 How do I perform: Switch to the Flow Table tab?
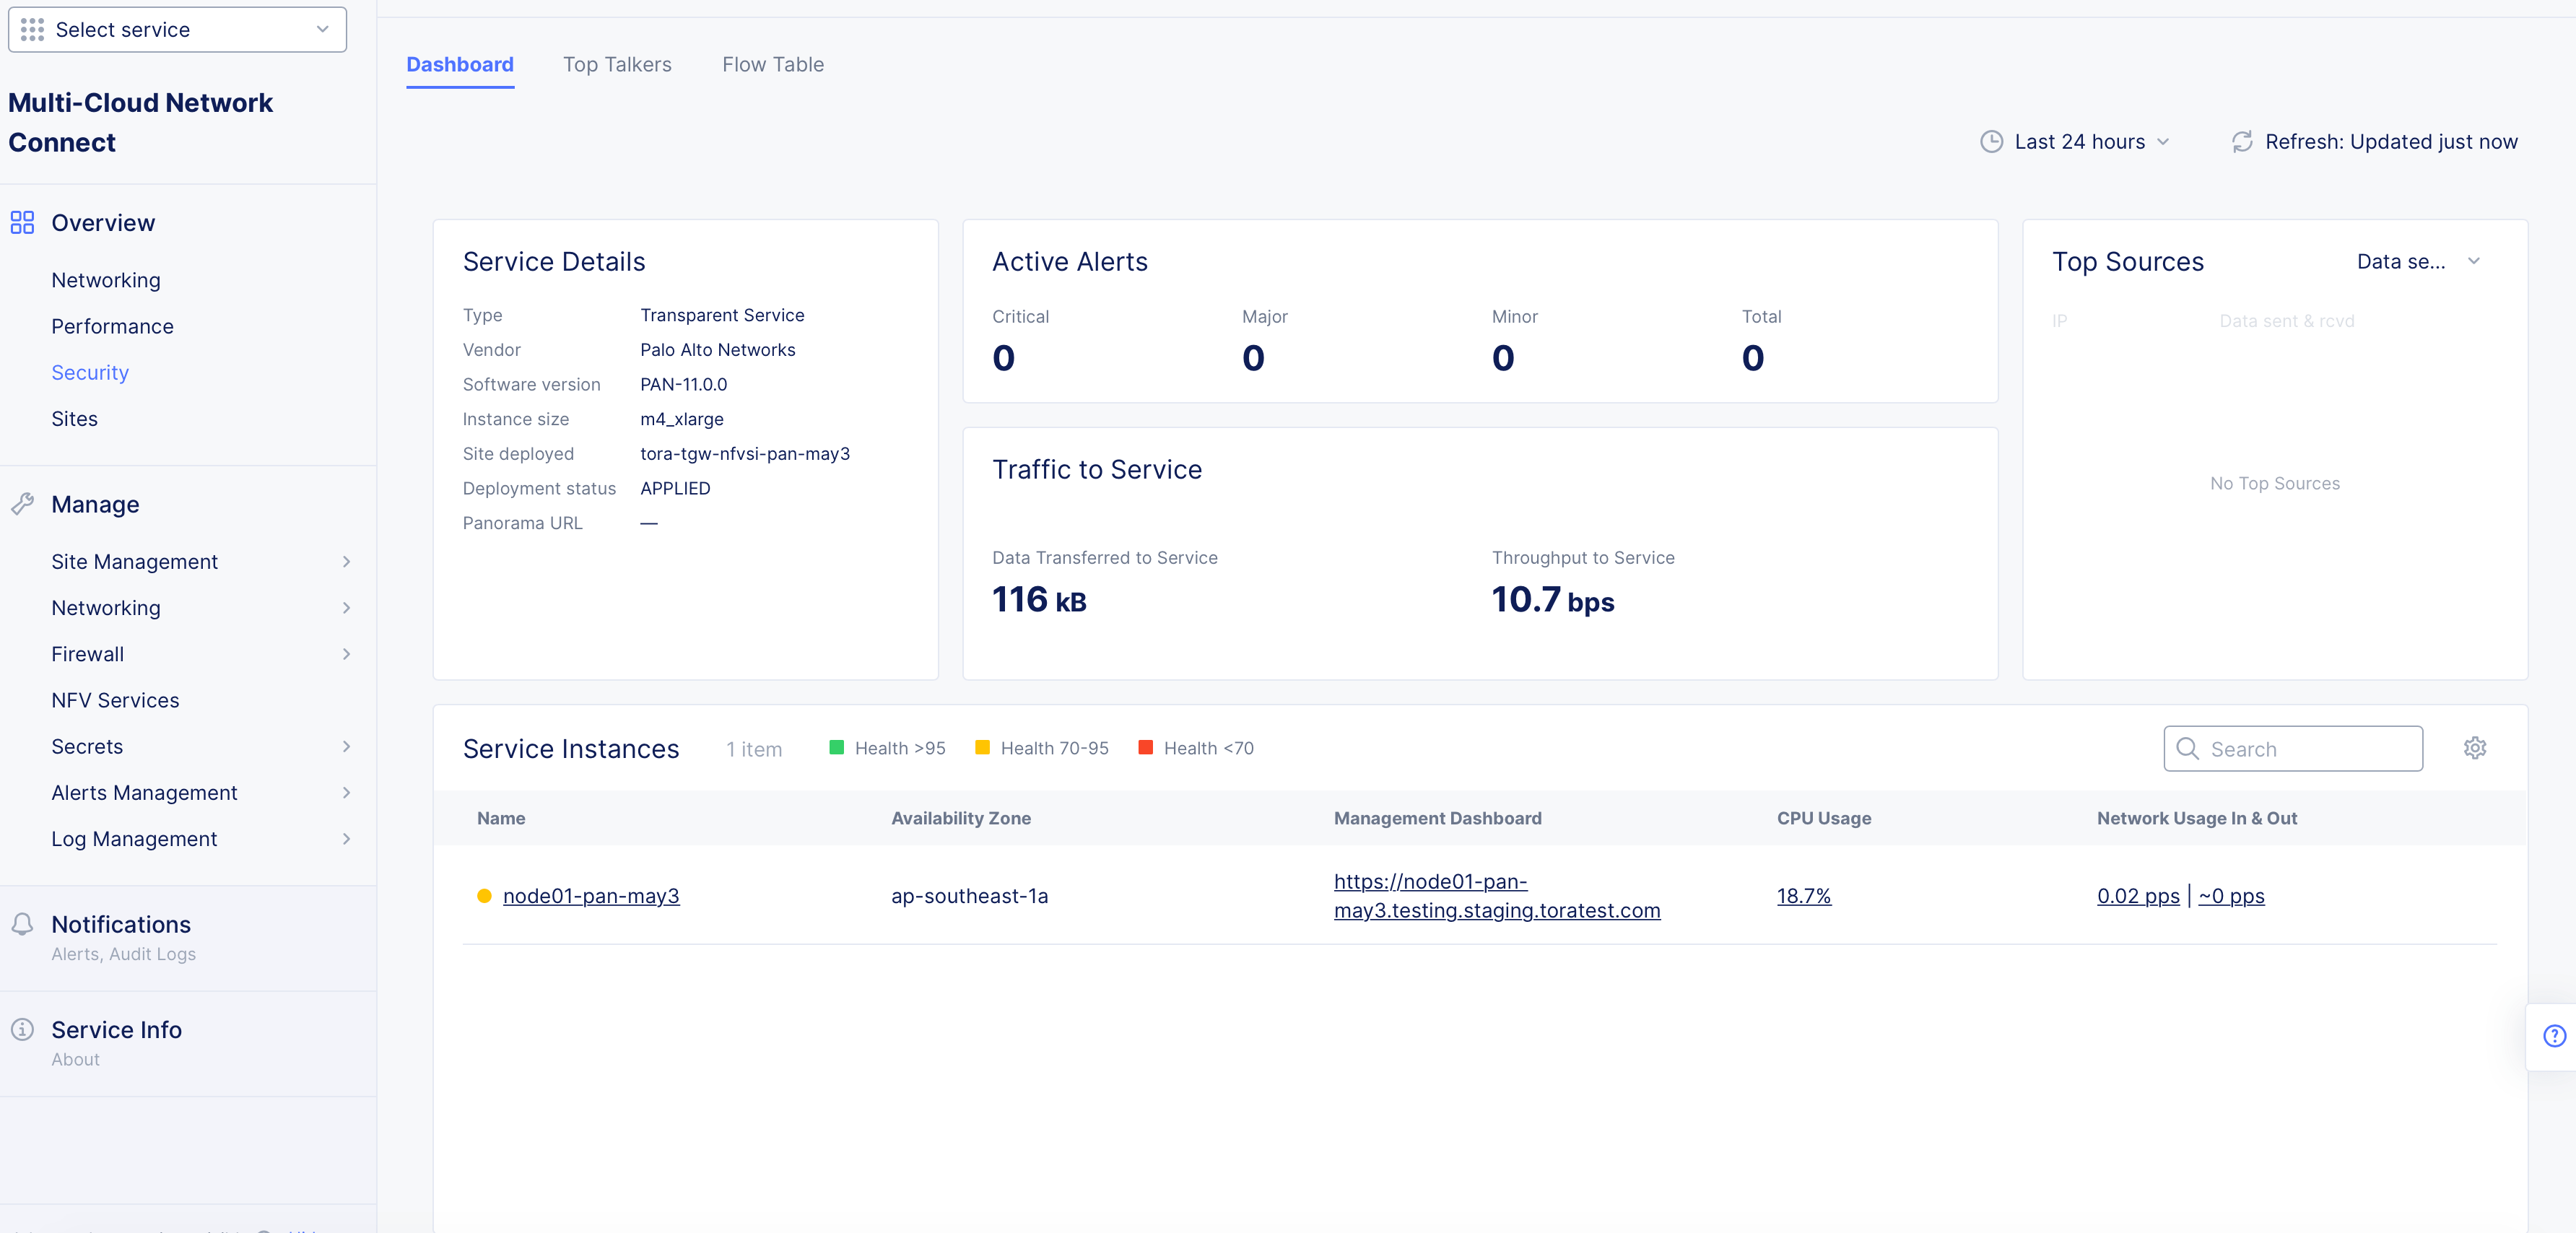pos(772,64)
